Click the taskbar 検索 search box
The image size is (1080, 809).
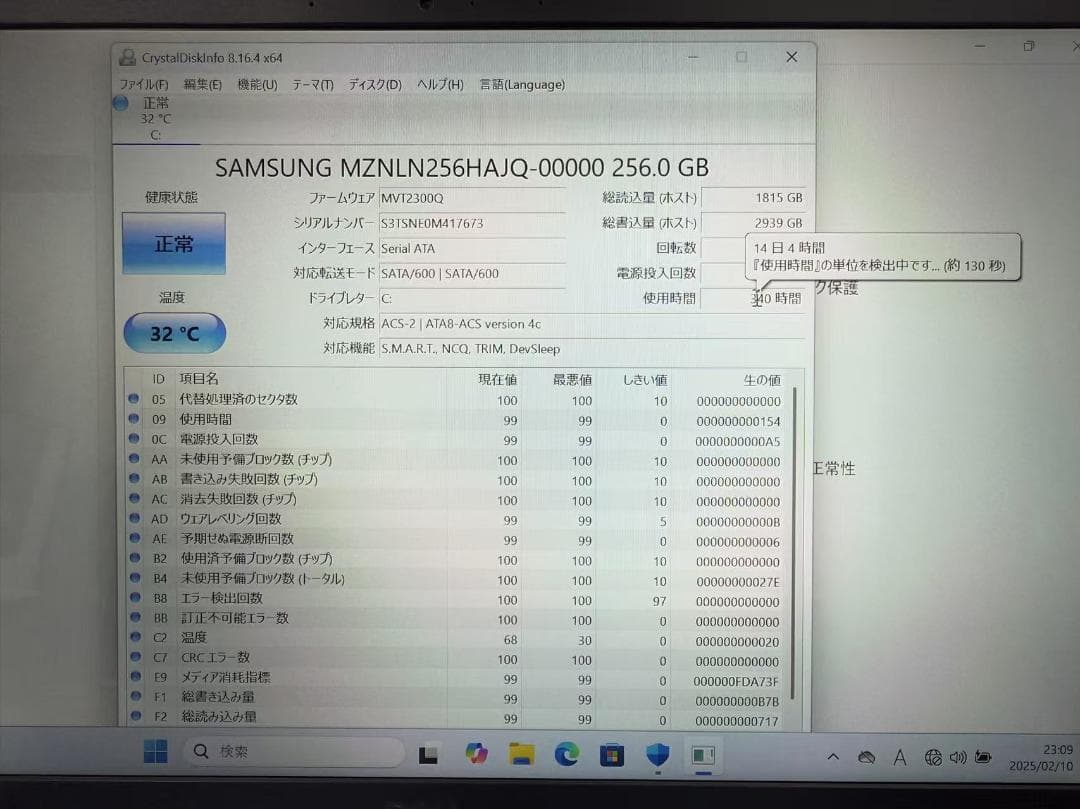click(x=293, y=752)
